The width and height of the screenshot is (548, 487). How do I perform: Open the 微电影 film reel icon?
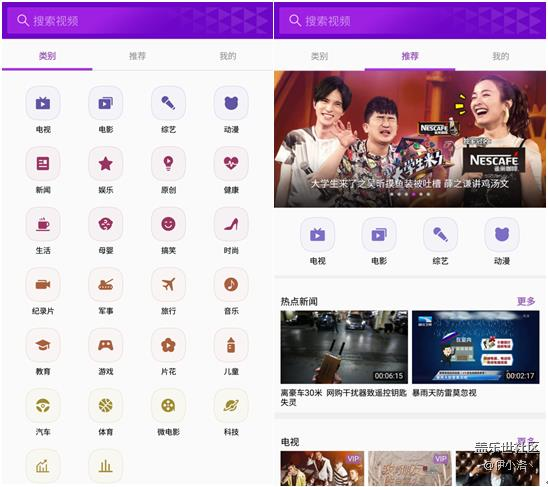[168, 406]
